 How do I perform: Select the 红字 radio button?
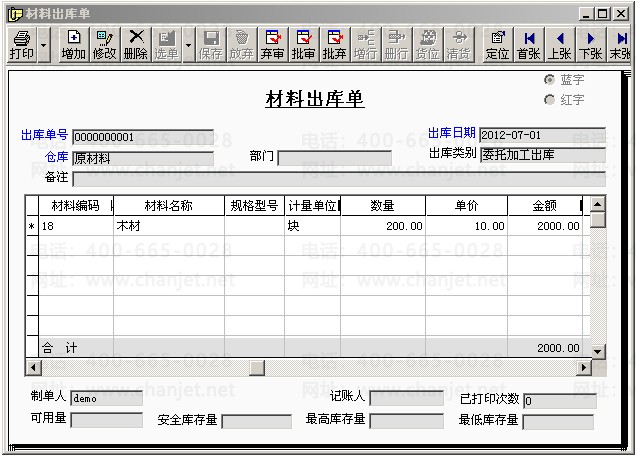549,99
